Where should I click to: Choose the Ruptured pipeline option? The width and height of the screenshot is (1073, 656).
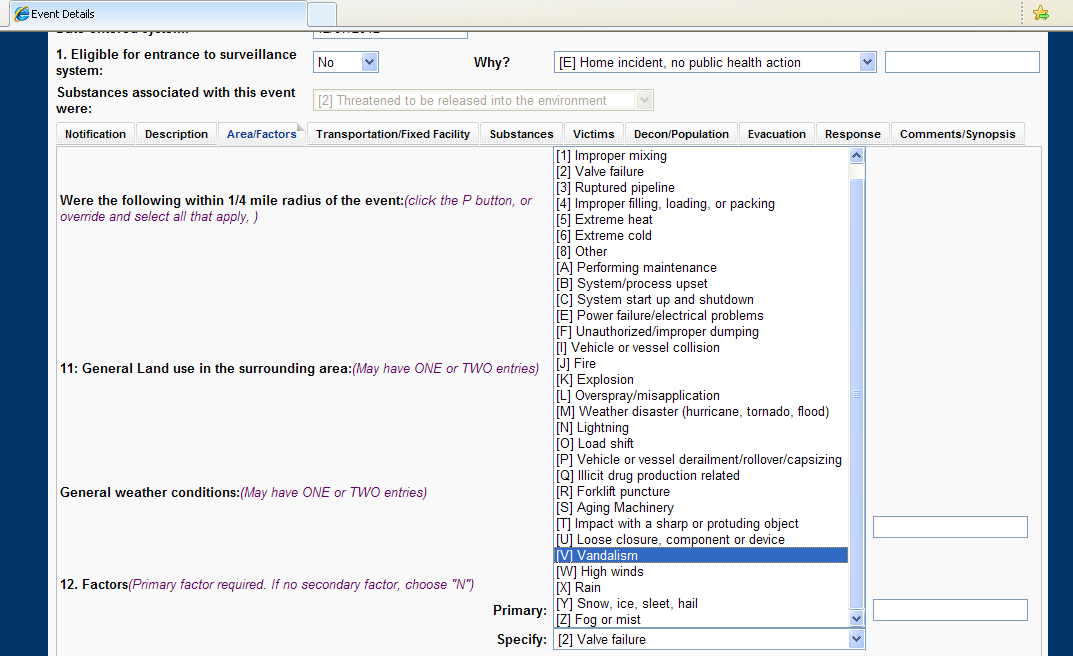pyautogui.click(x=700, y=188)
